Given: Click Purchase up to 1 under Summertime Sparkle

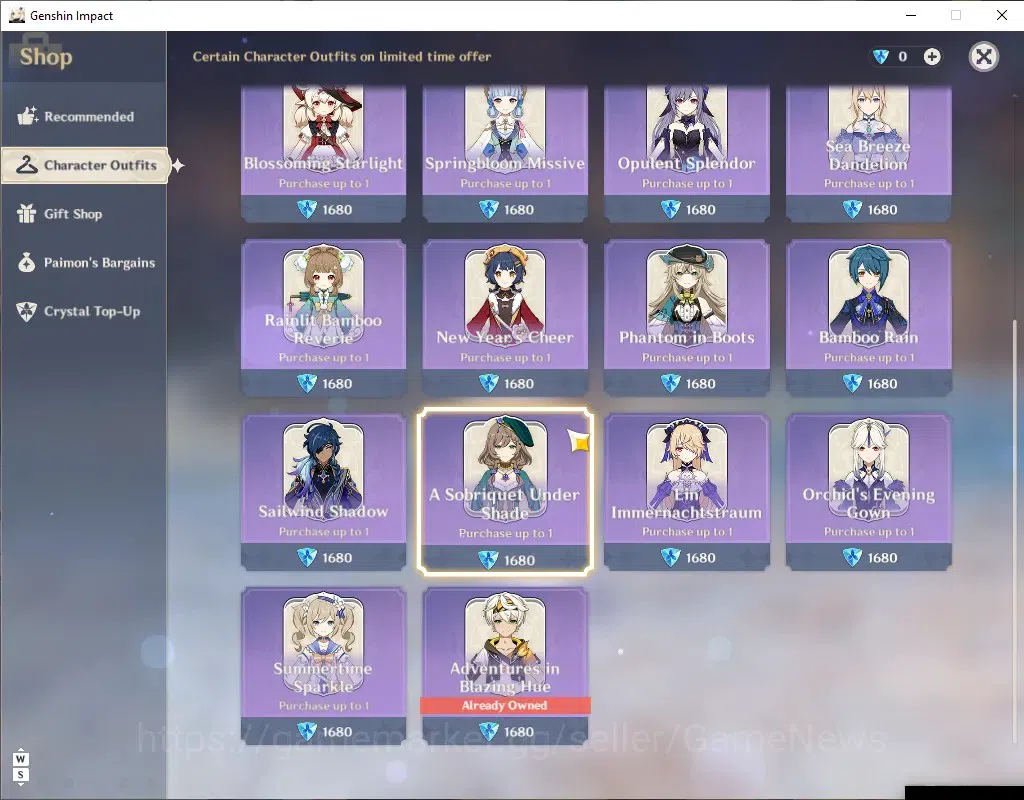Looking at the screenshot, I should (x=323, y=705).
